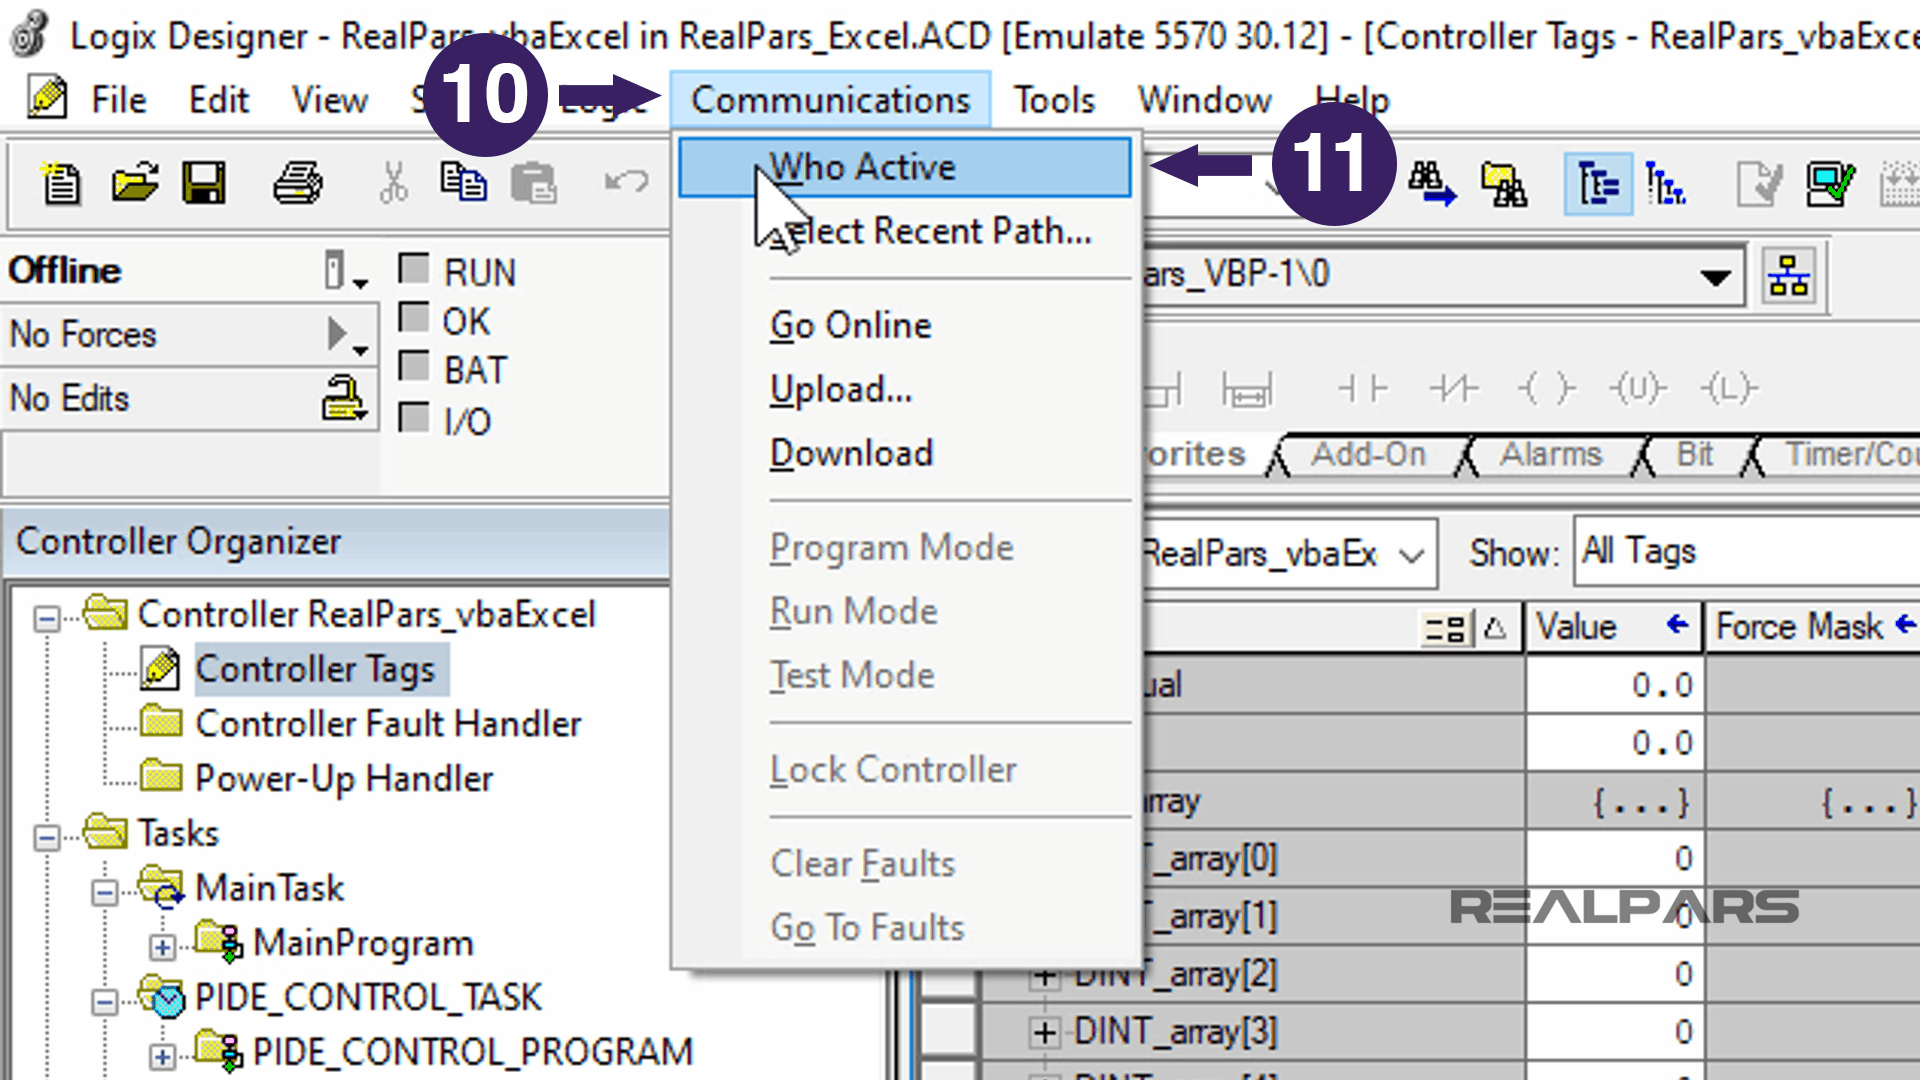Screen dimensions: 1920x1080
Task: Save the project using the Save icon
Action: point(205,183)
